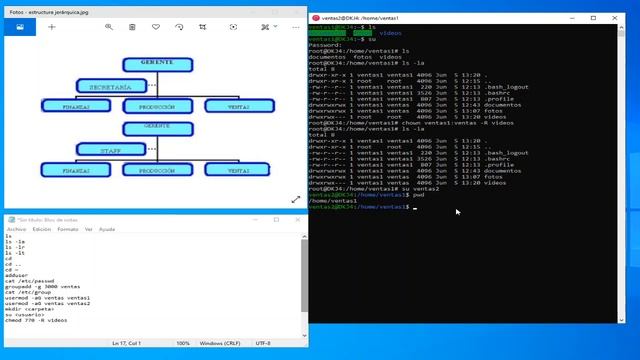The width and height of the screenshot is (640, 360).
Task: Click the SECRETARÍA box in the diagram
Action: pos(111,86)
